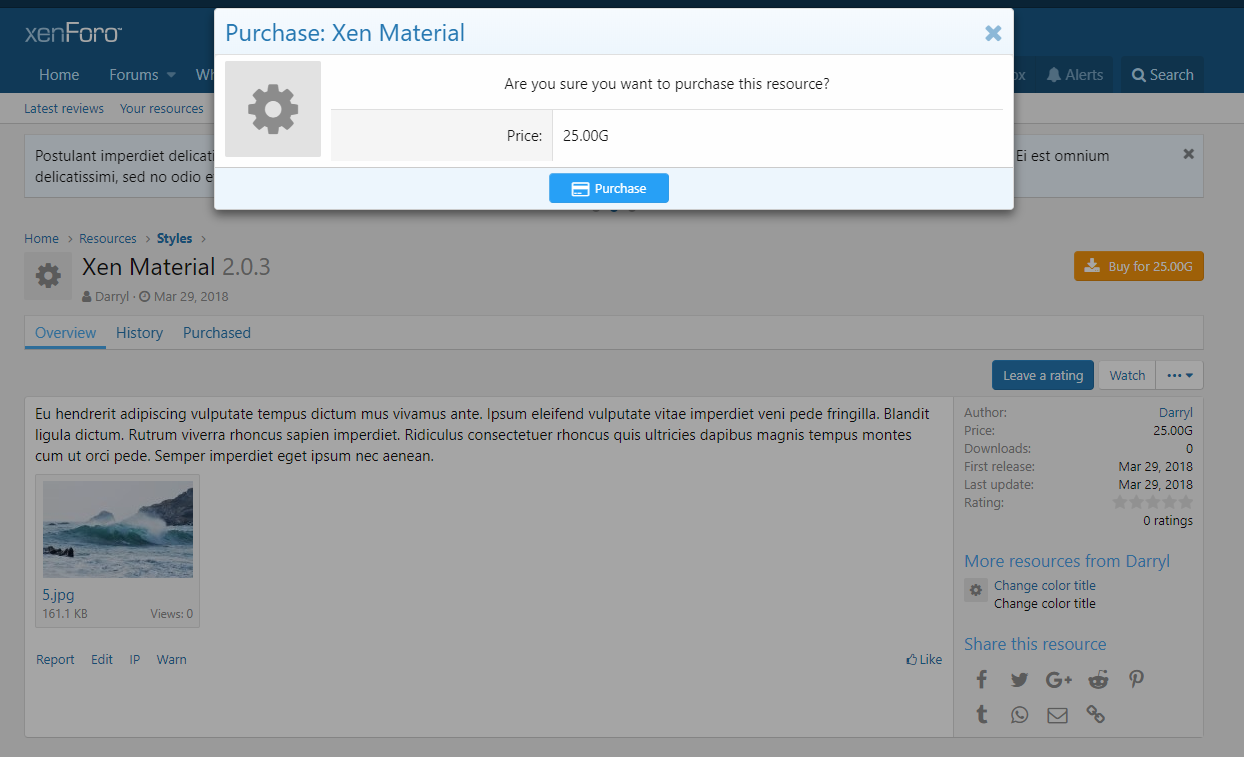Click the Google Plus share icon
The image size is (1244, 757).
pos(1058,680)
